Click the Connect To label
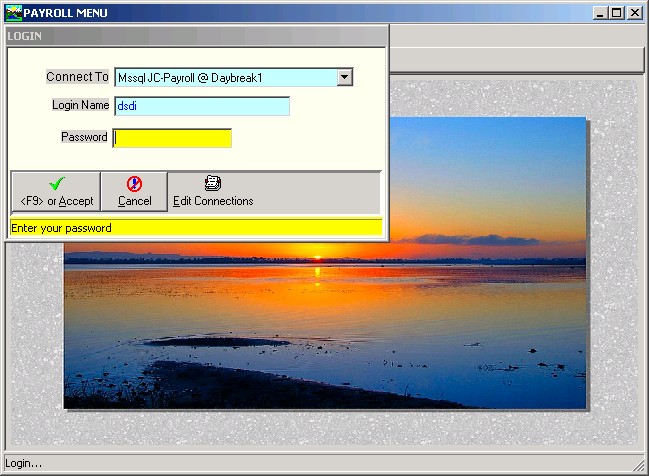 pos(77,77)
